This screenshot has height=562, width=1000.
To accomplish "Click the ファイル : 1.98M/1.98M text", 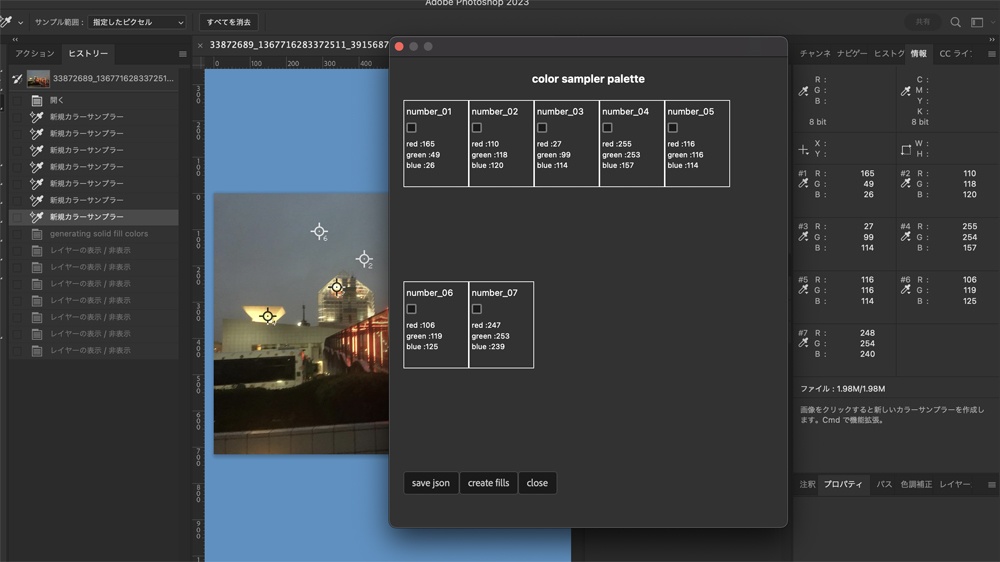I will click(x=842, y=388).
